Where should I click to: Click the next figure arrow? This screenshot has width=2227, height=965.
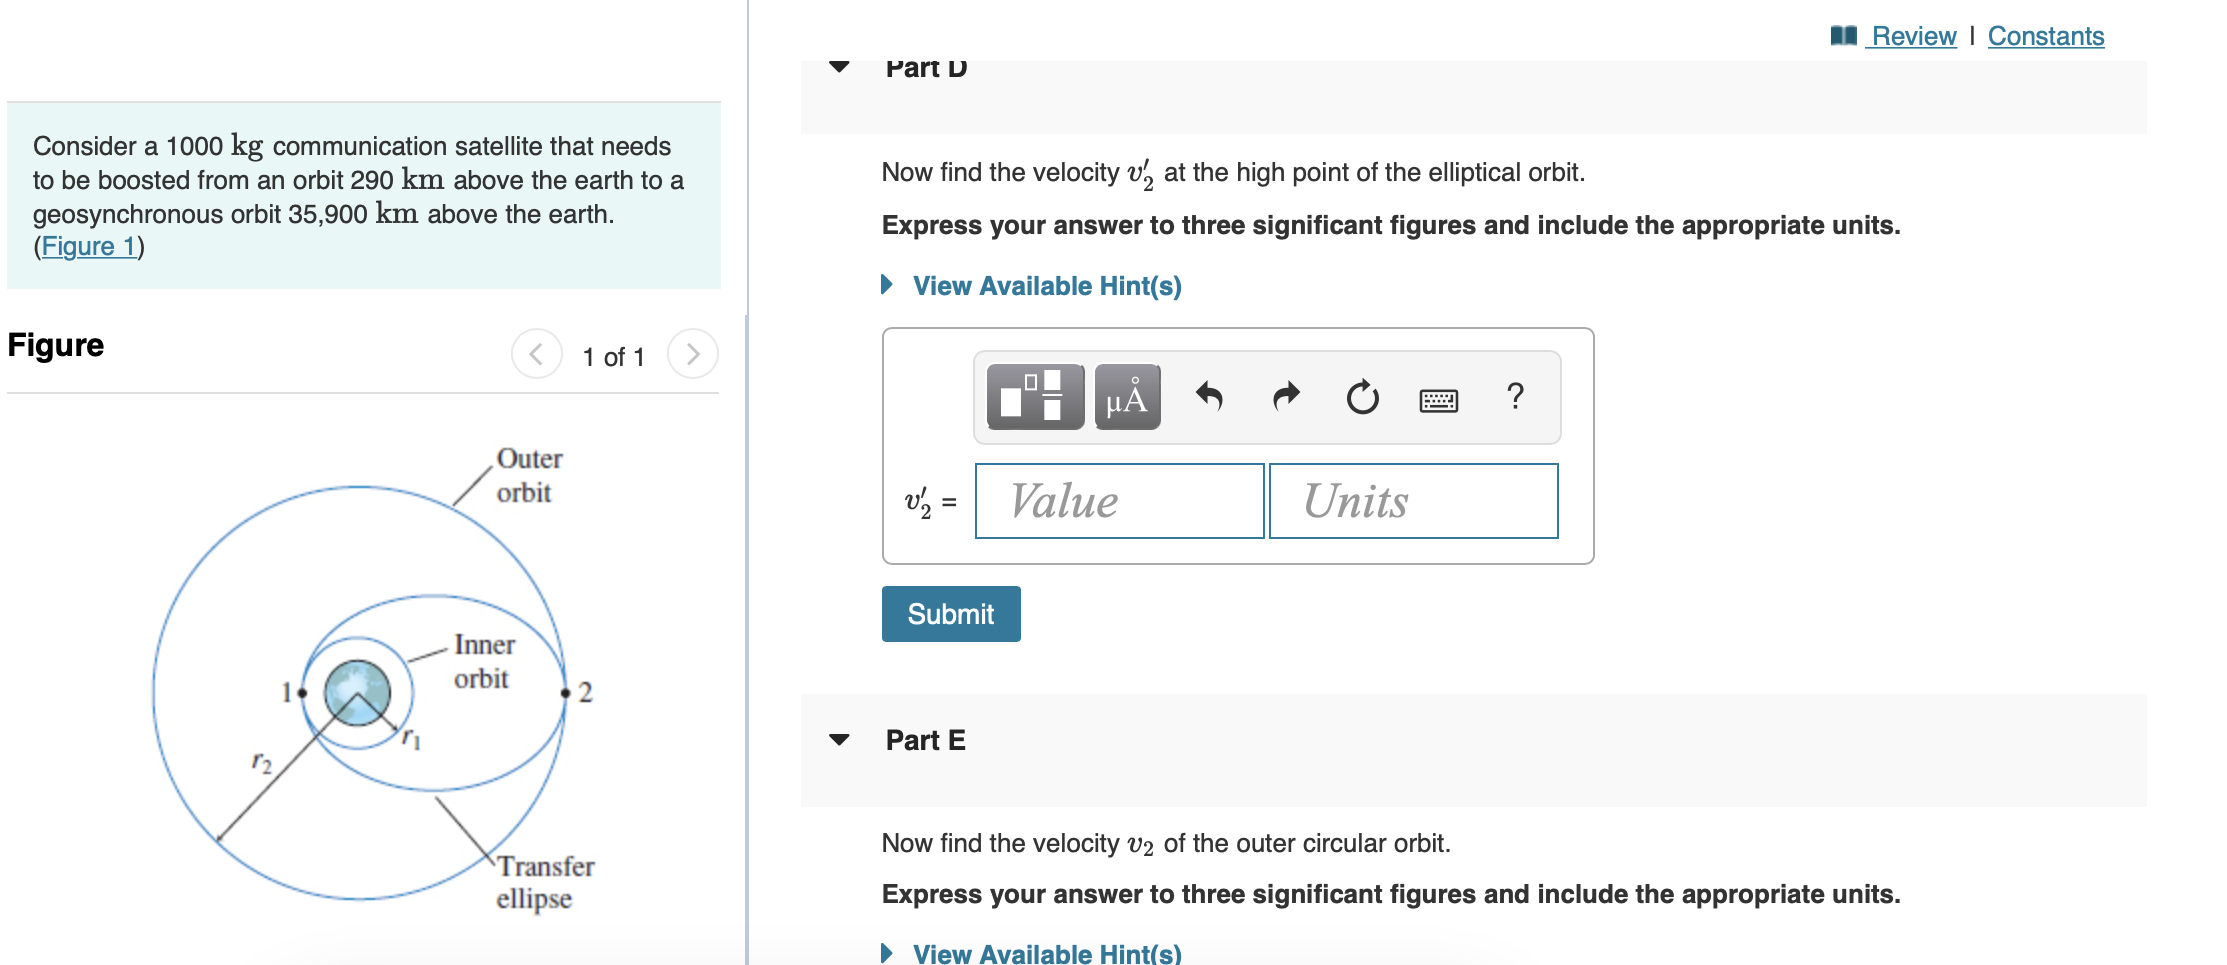coord(693,354)
